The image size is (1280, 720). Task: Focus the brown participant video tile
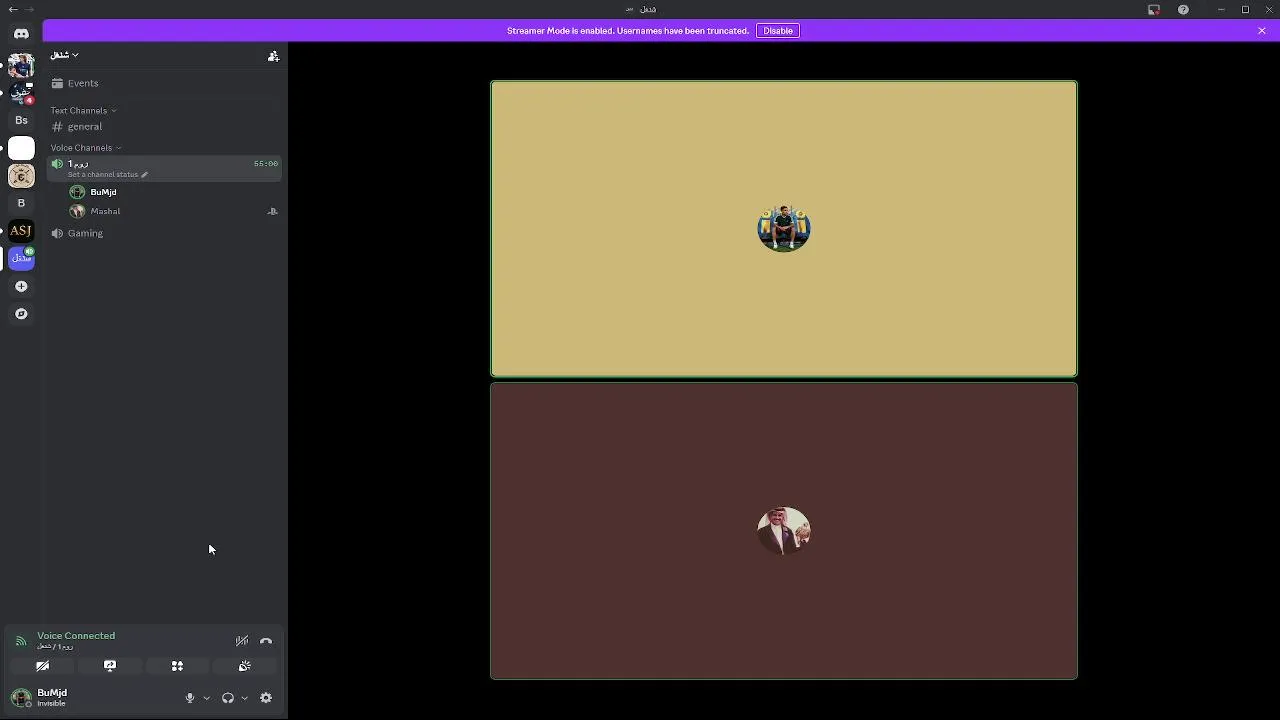784,531
